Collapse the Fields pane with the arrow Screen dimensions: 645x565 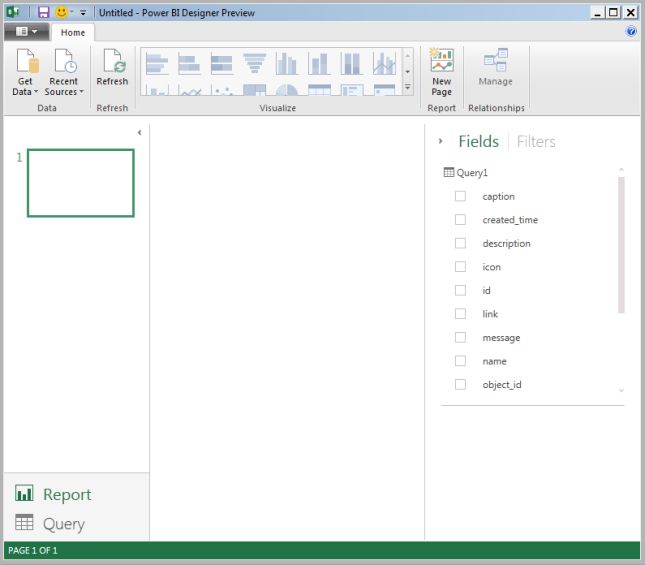(441, 141)
